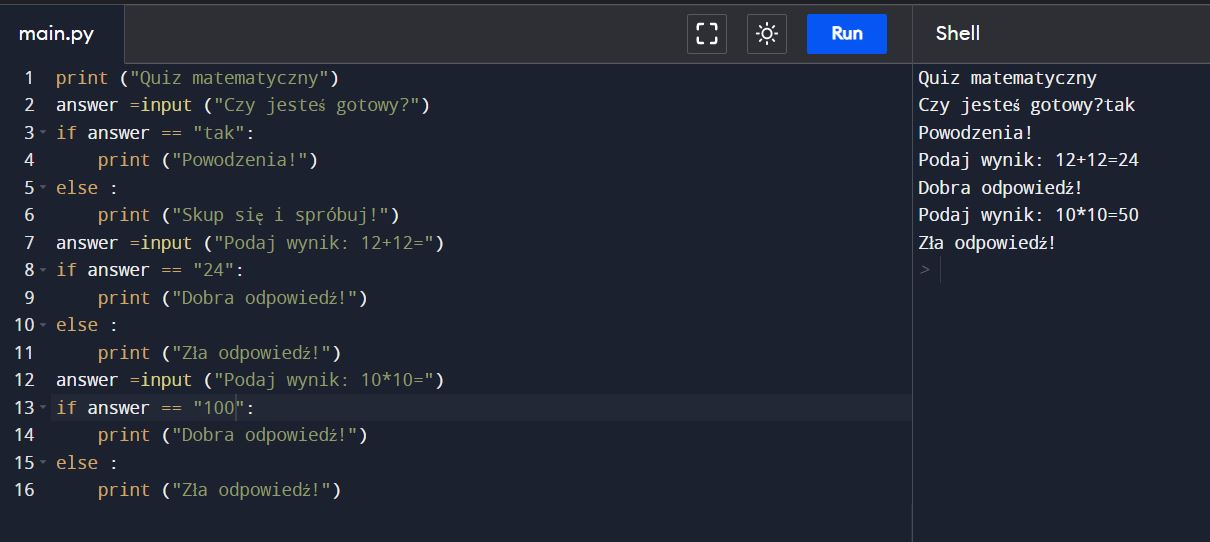Collapse the else block at line 15
Screen dimensions: 1210x542
(43, 463)
